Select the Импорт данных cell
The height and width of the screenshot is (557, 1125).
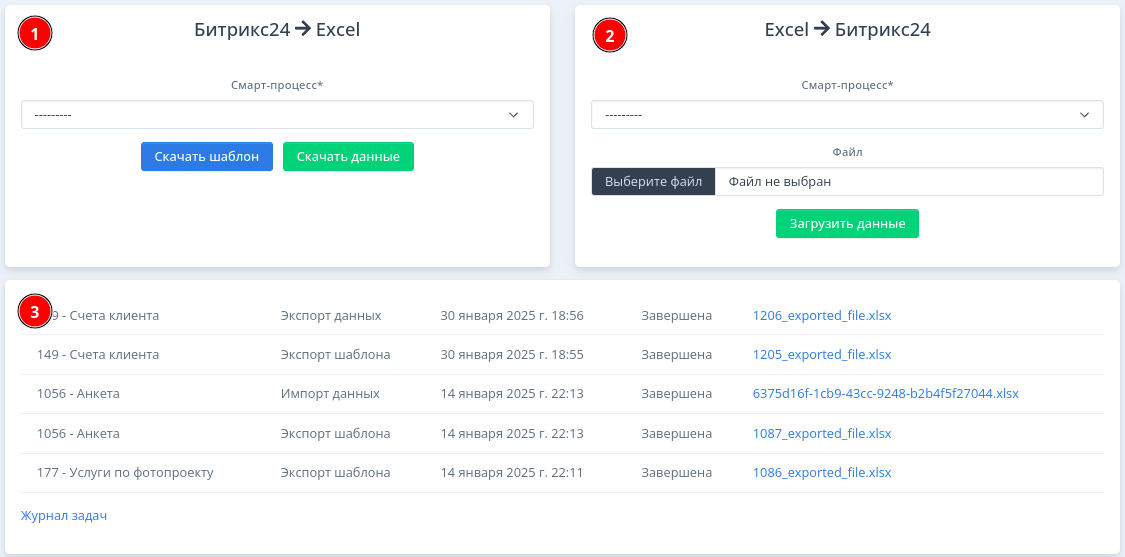pyautogui.click(x=330, y=393)
